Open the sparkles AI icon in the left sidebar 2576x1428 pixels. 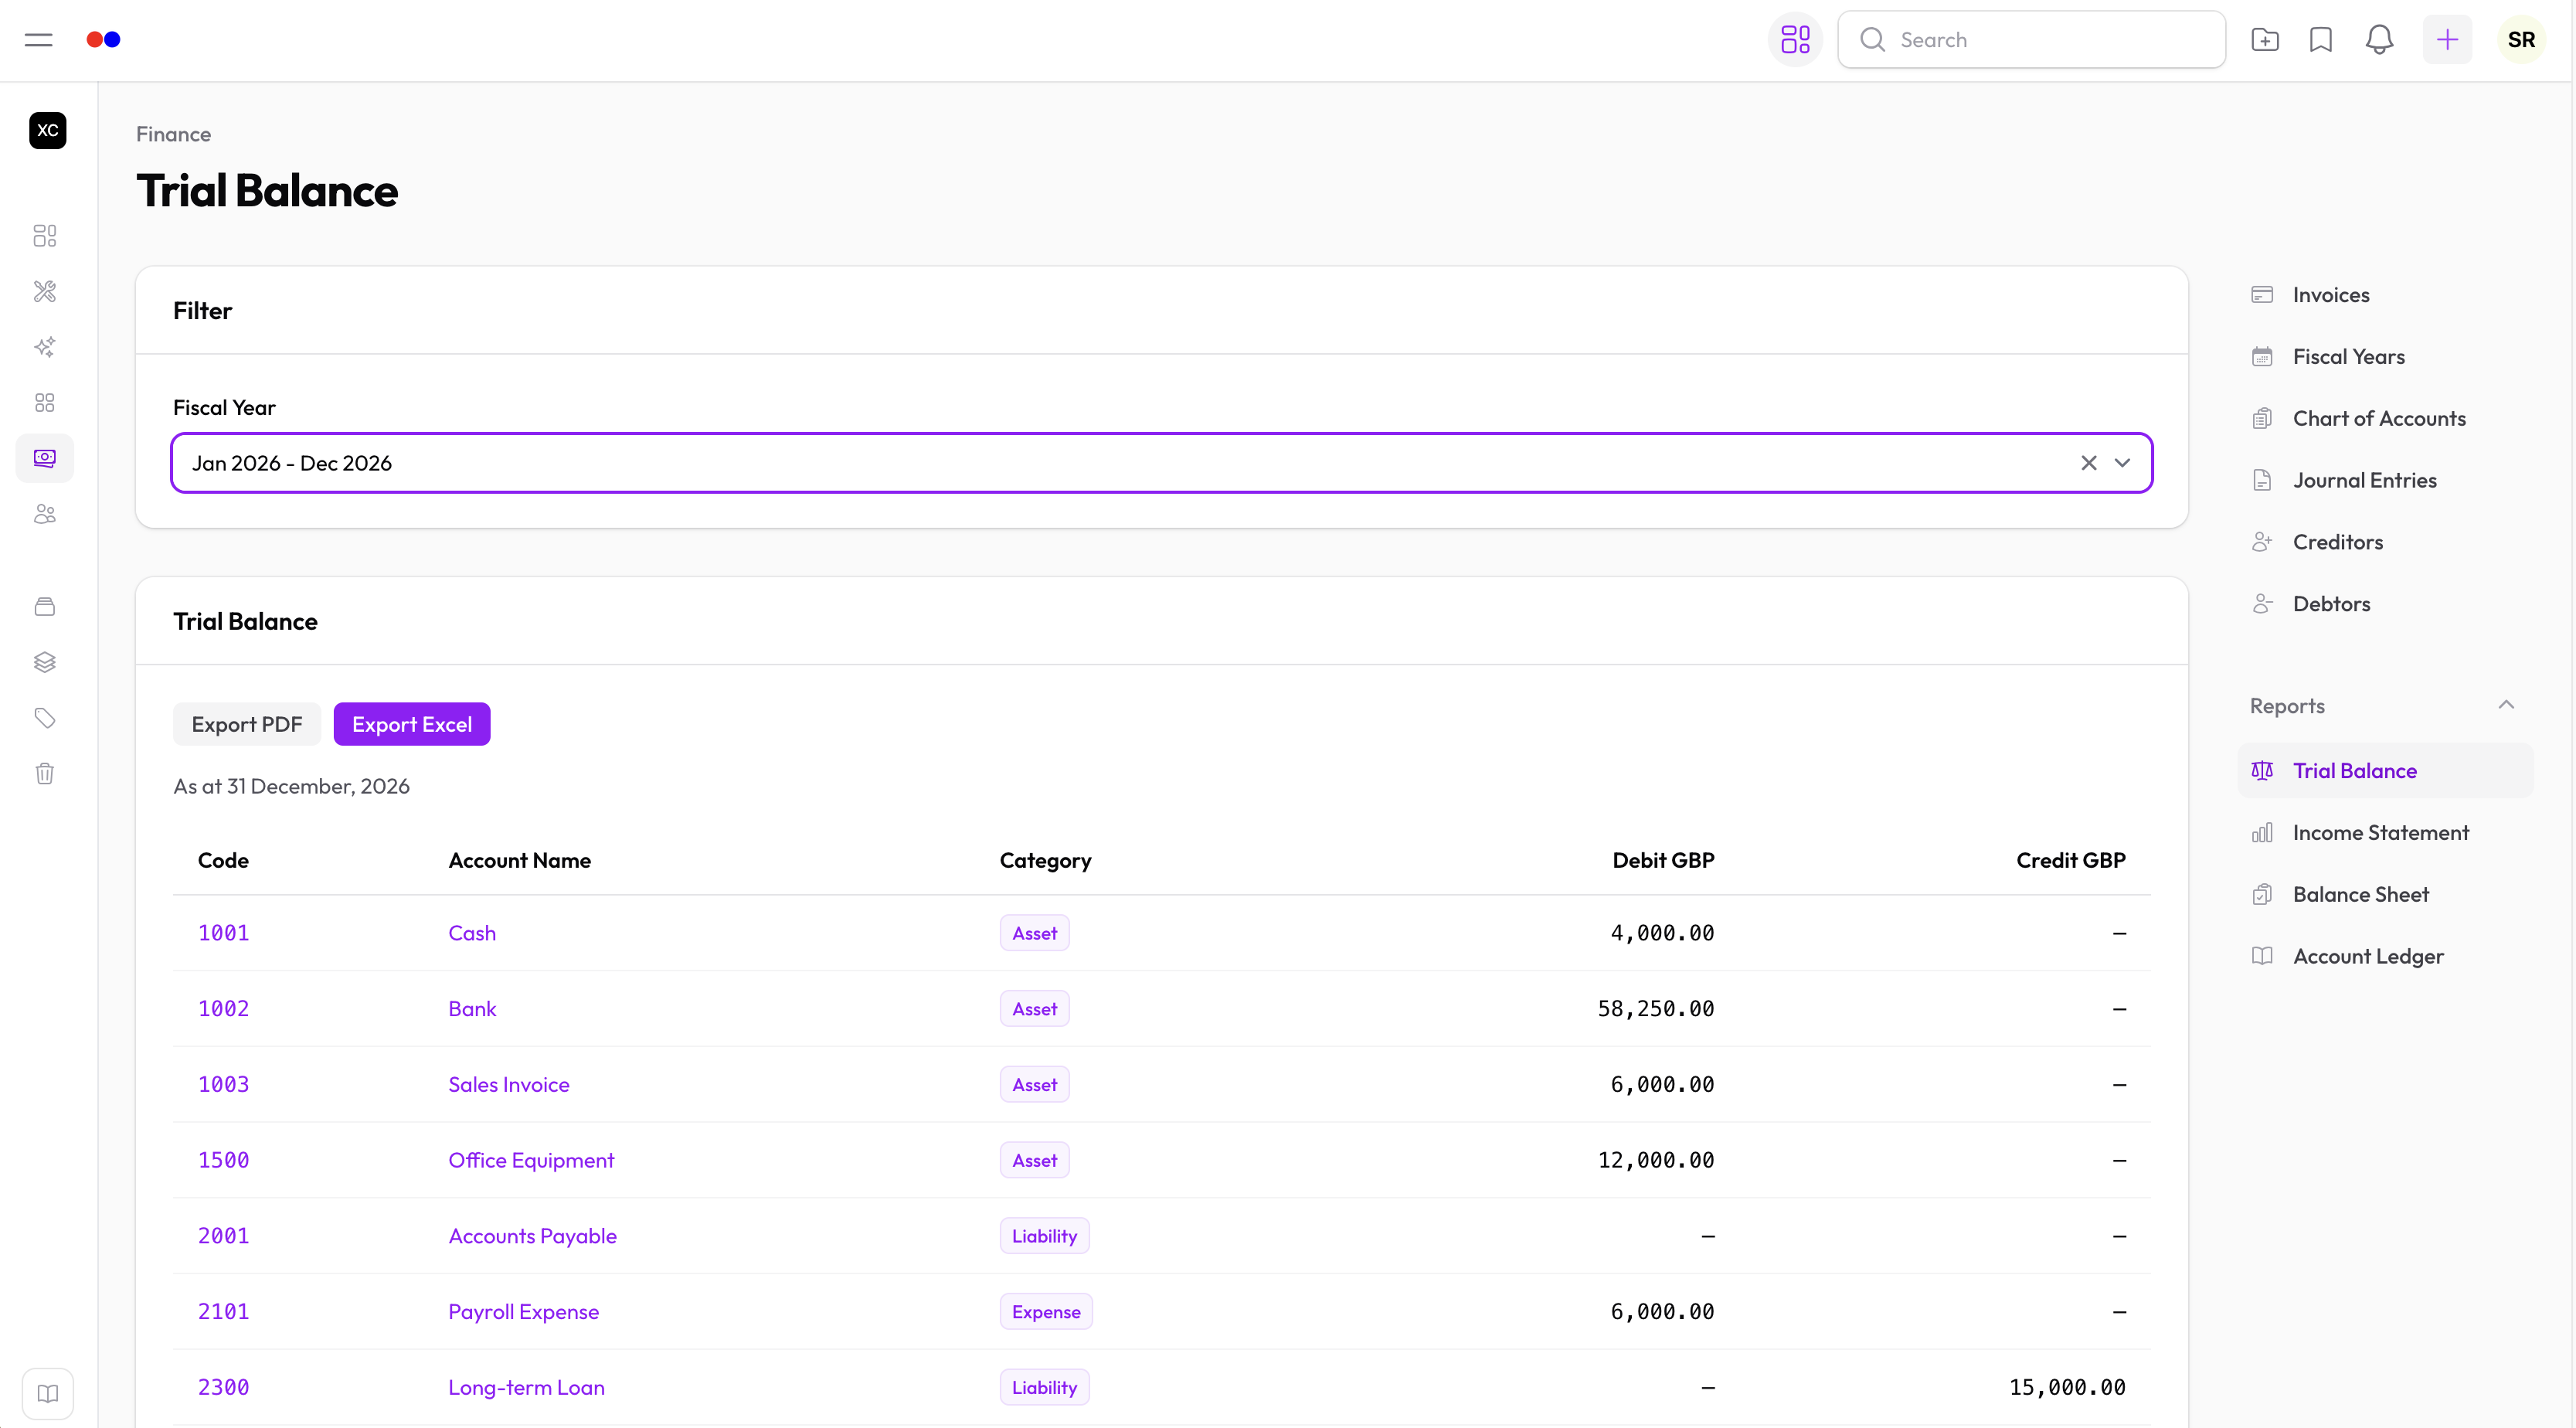45,347
